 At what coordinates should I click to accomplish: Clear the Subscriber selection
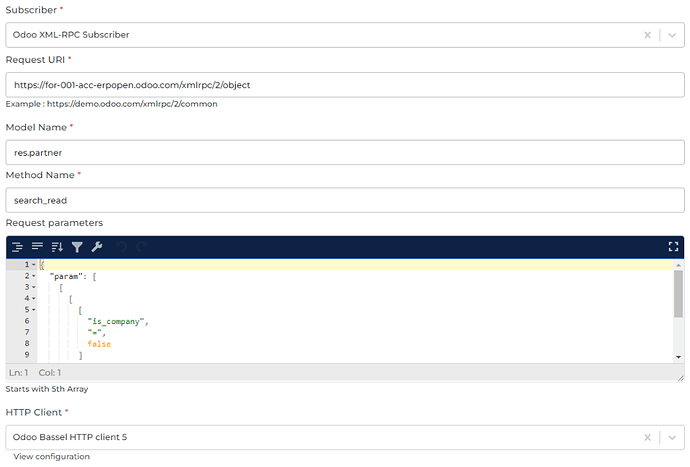click(647, 35)
